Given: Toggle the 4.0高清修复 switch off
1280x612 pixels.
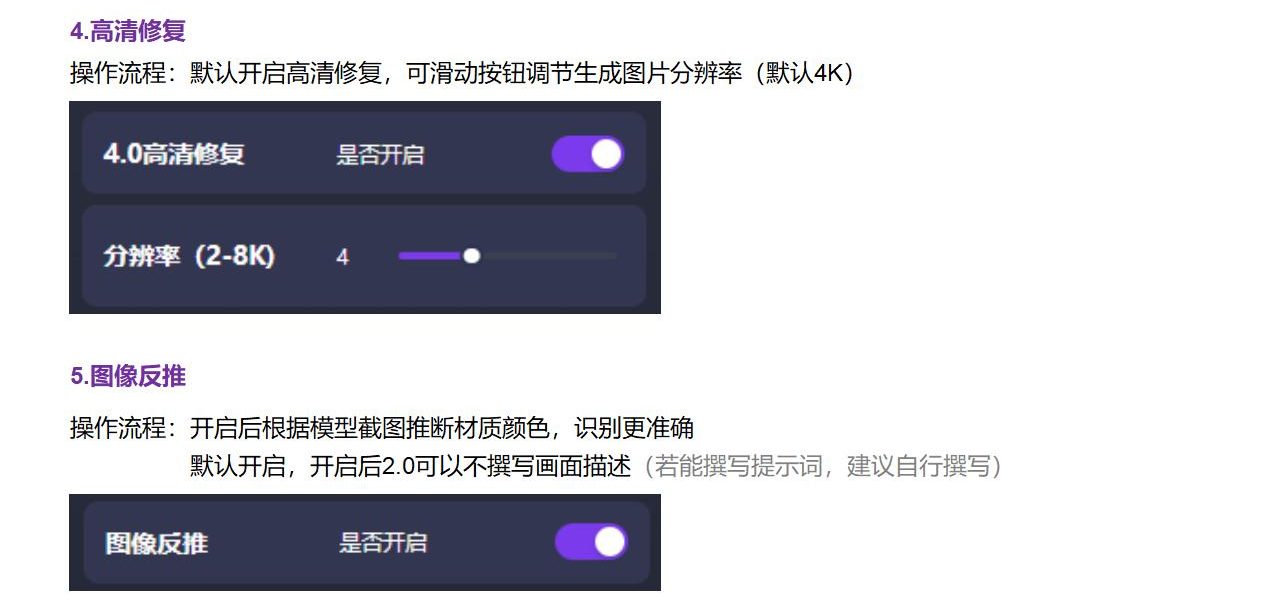Looking at the screenshot, I should click(588, 154).
